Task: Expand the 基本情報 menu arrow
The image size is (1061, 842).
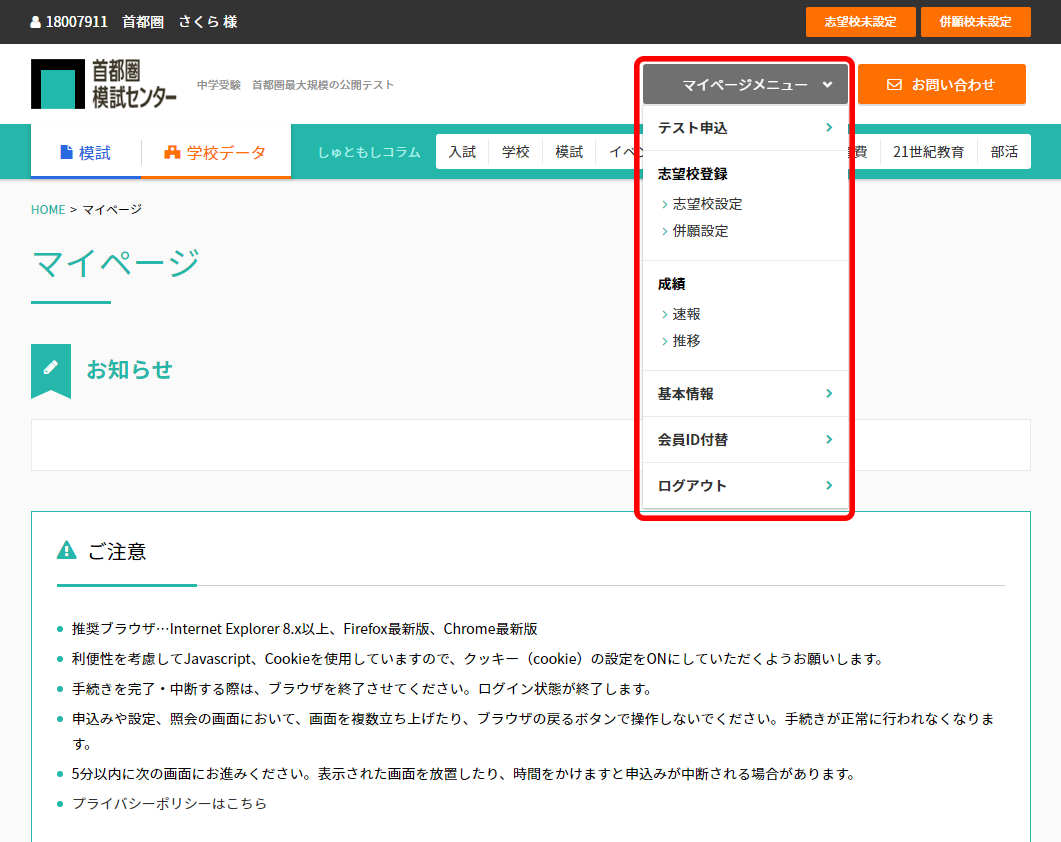Action: (828, 394)
